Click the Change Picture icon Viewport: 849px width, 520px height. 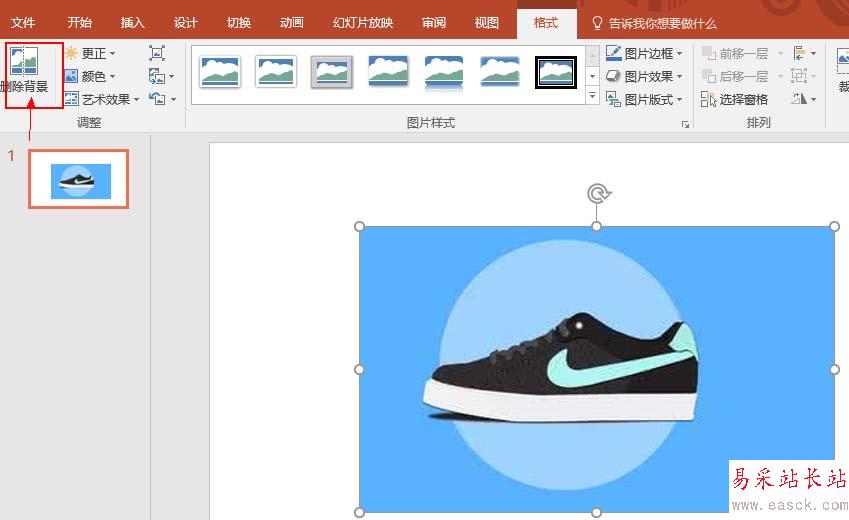click(x=157, y=76)
